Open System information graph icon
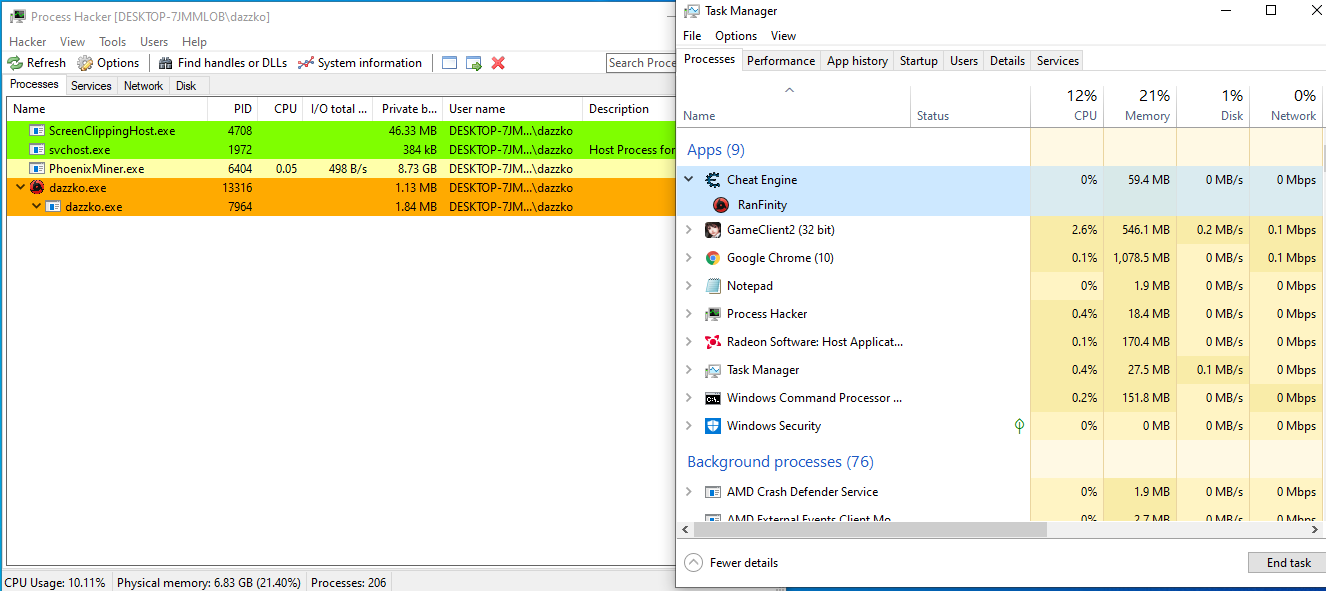1326x591 pixels. (306, 63)
